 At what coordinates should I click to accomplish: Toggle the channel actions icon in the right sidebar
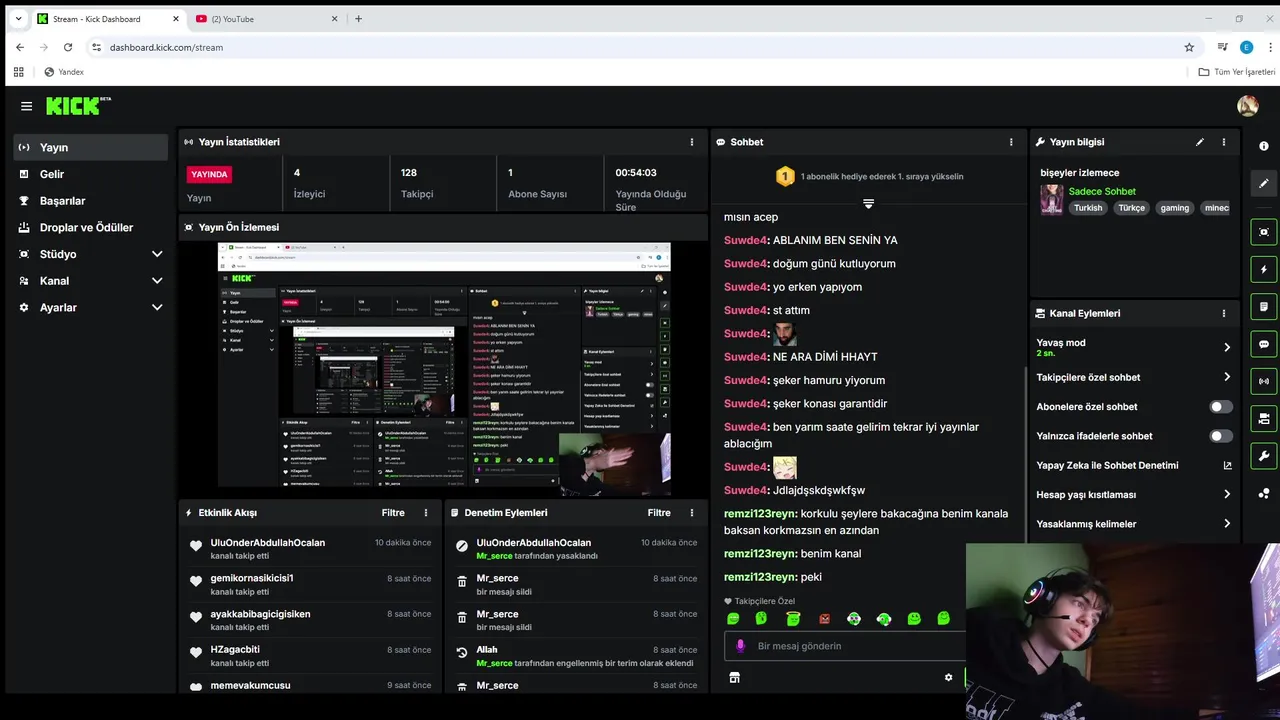click(x=1264, y=418)
